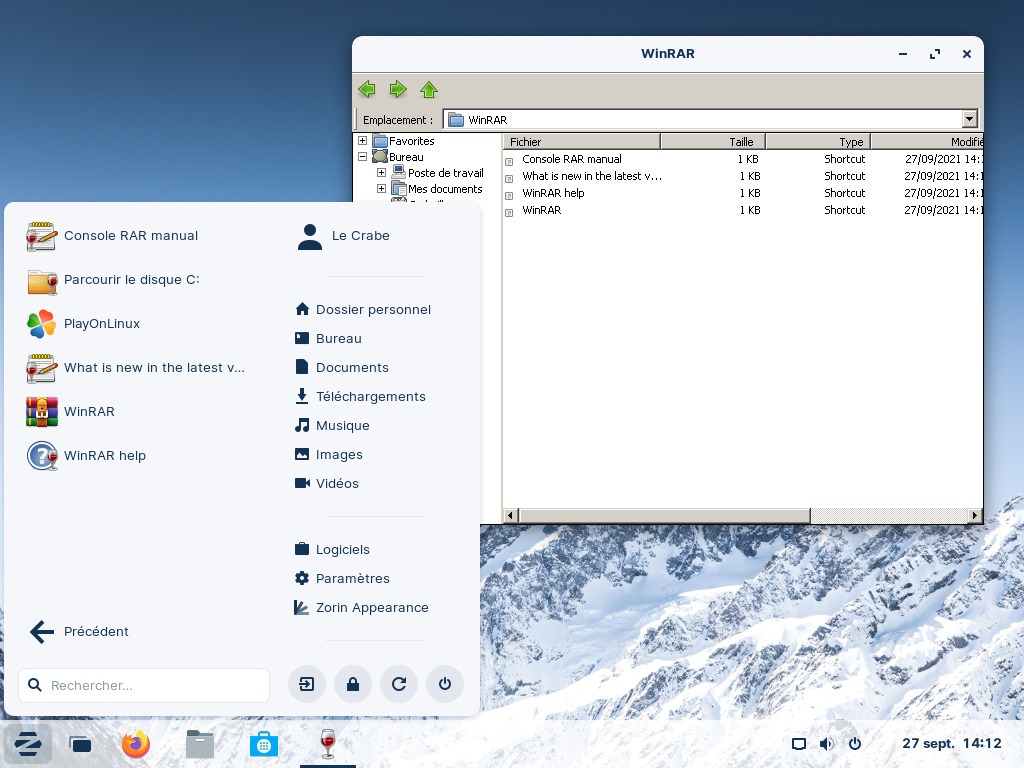This screenshot has width=1024, height=768.
Task: Open Paramètres settings
Action: pyautogui.click(x=342, y=579)
